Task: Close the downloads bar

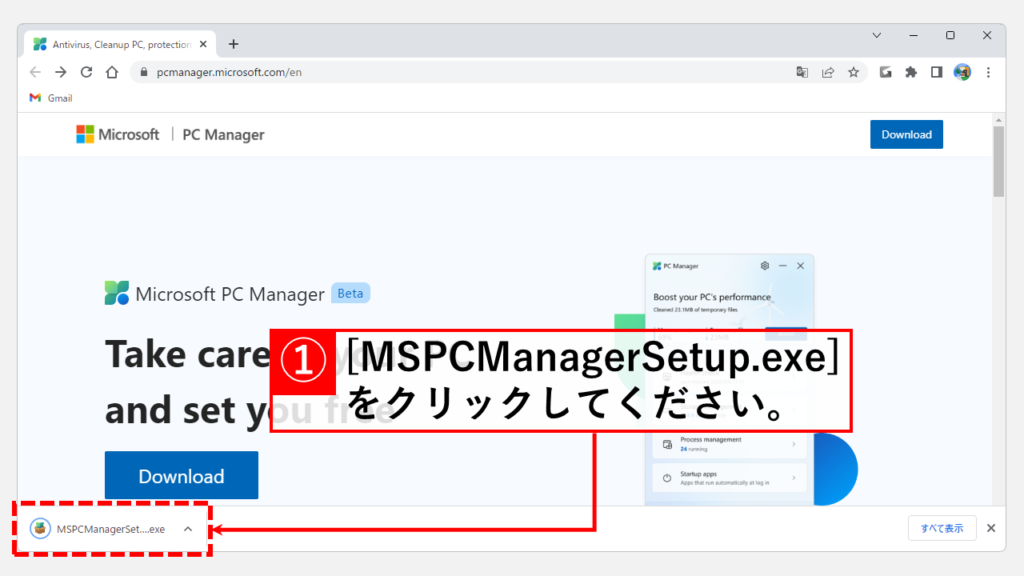Action: click(991, 528)
